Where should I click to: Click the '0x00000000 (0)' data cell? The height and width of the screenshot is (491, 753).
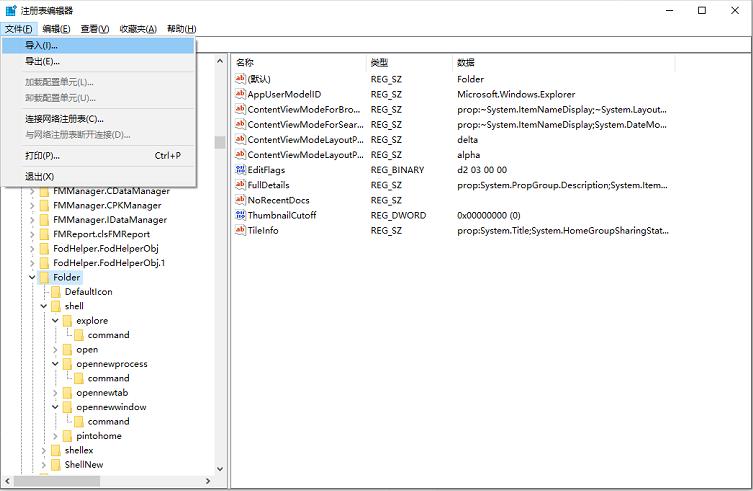[x=488, y=215]
